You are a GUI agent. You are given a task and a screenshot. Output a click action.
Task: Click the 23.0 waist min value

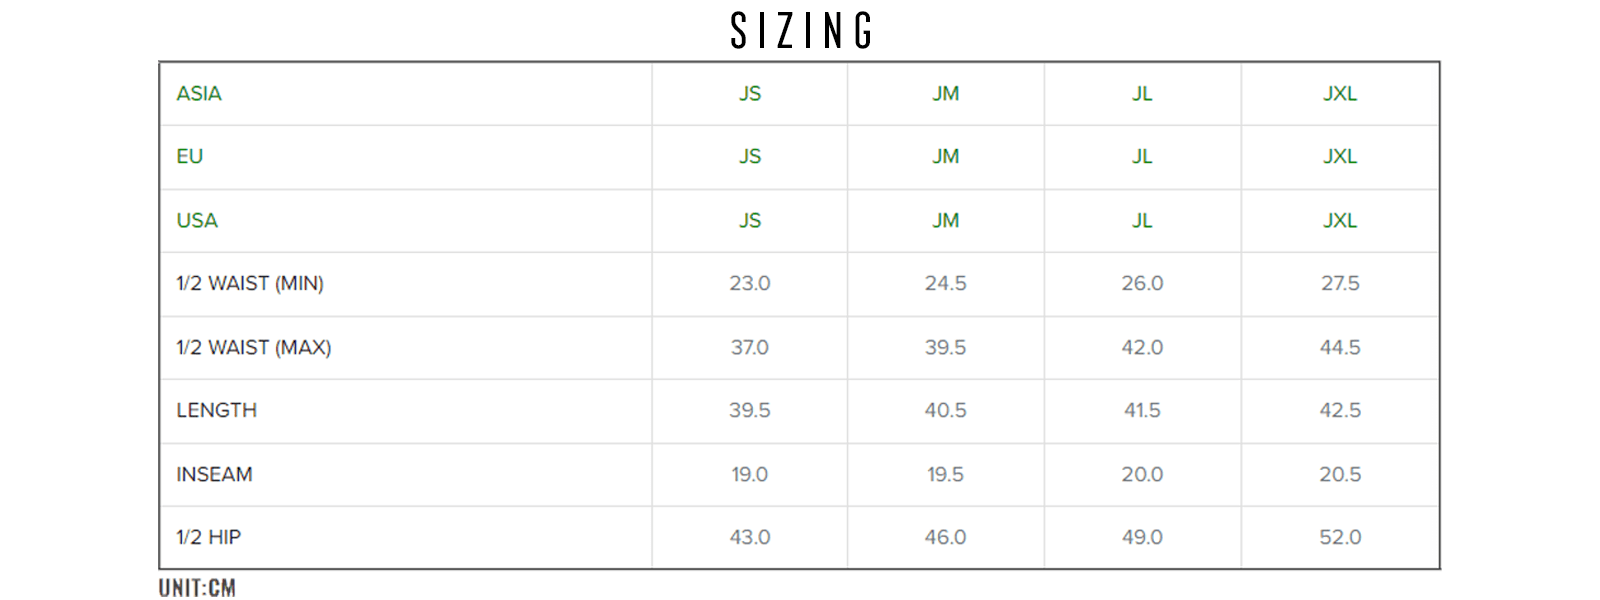(x=750, y=284)
